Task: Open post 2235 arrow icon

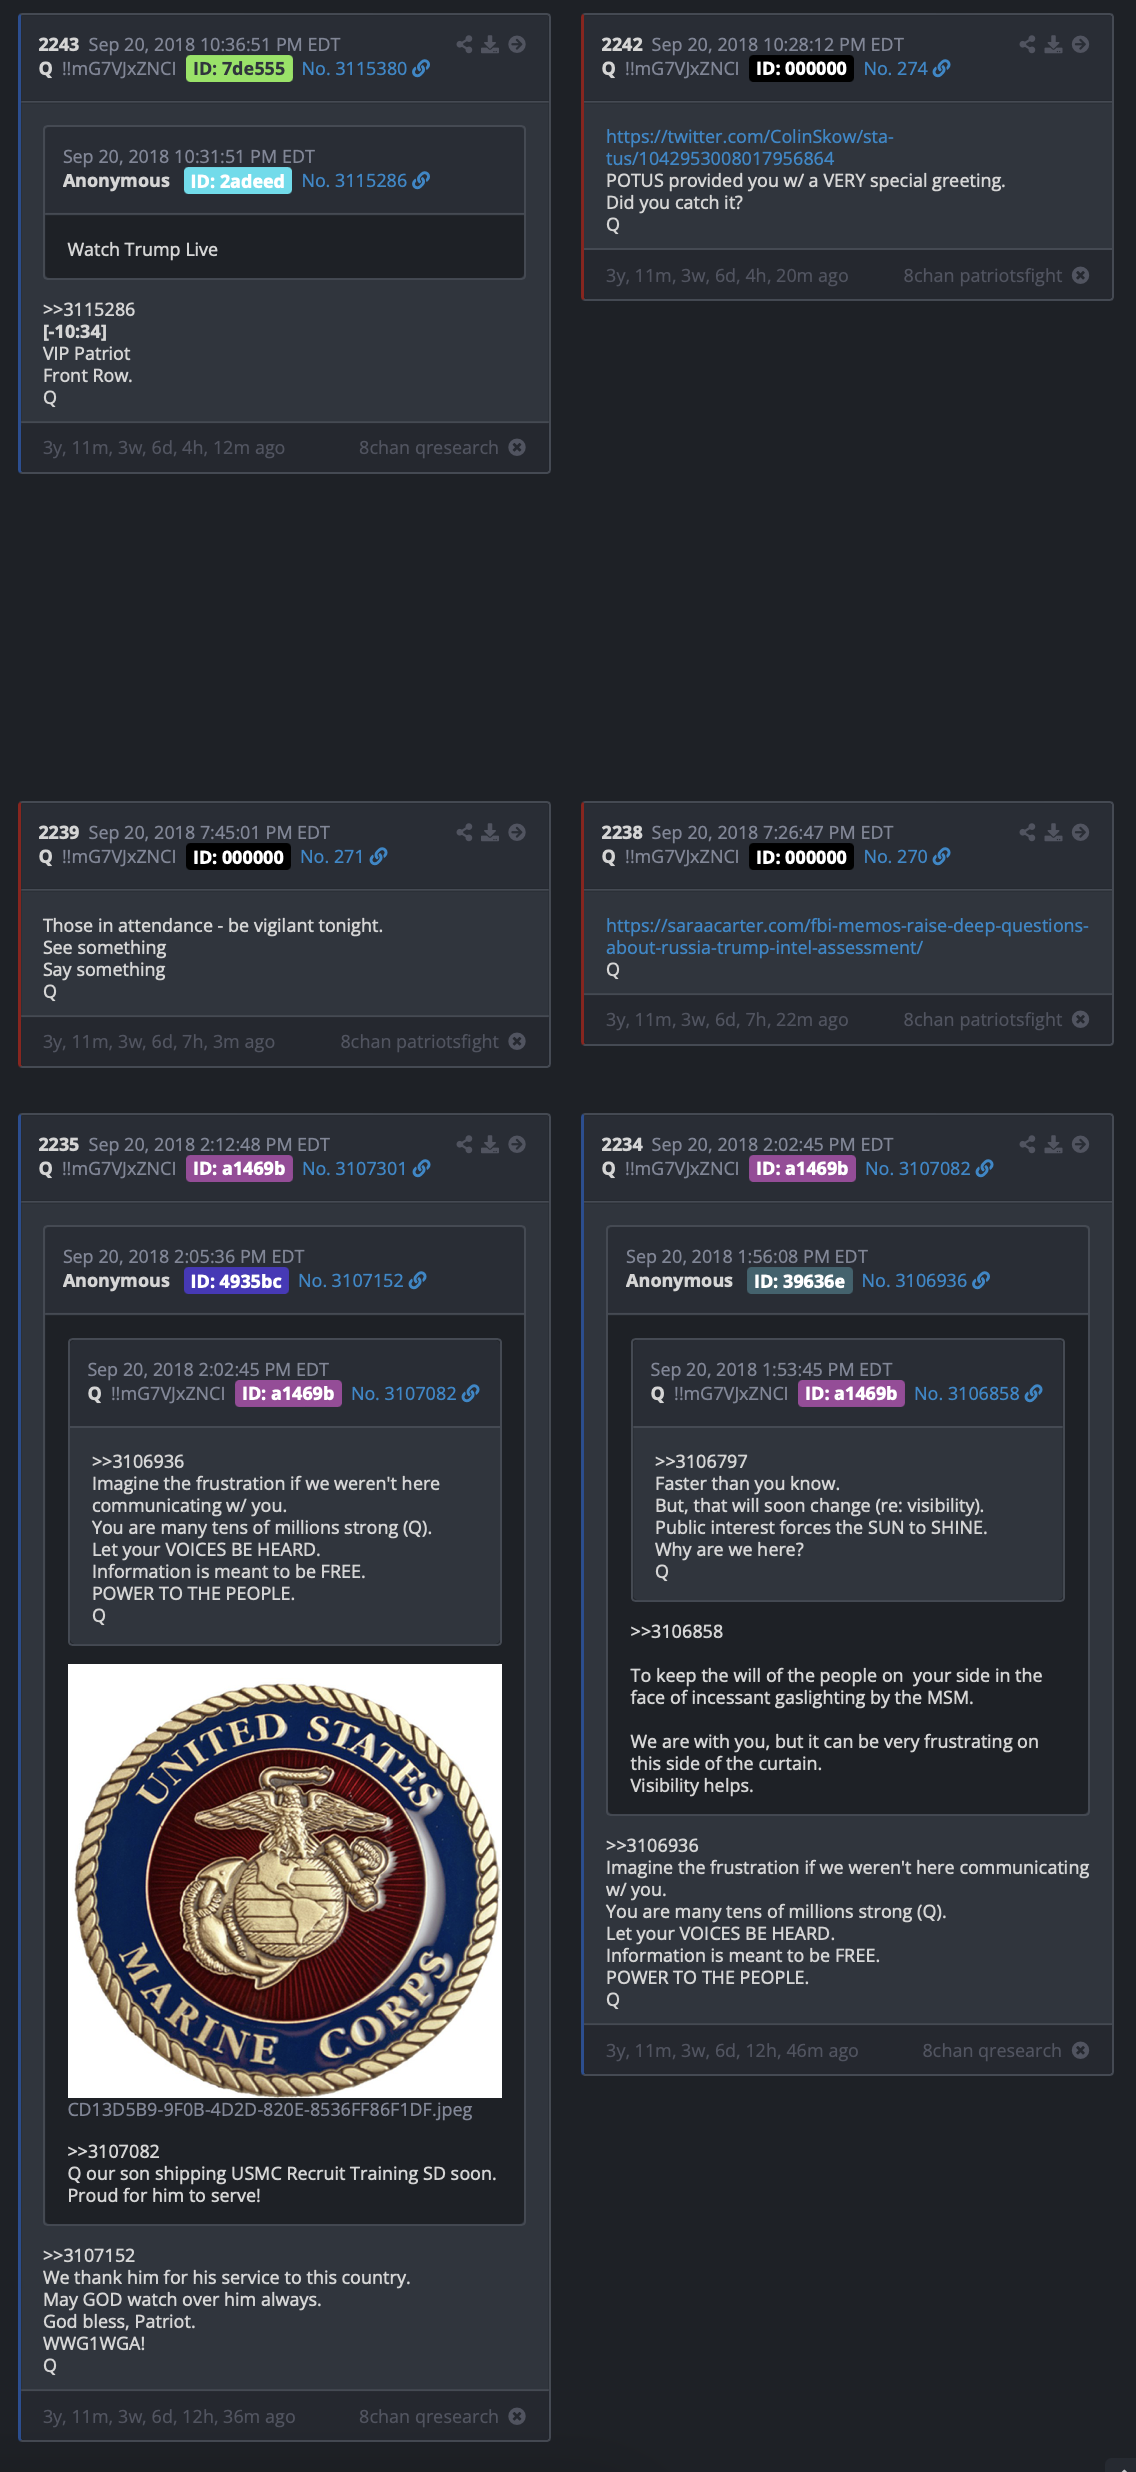Action: [517, 1144]
